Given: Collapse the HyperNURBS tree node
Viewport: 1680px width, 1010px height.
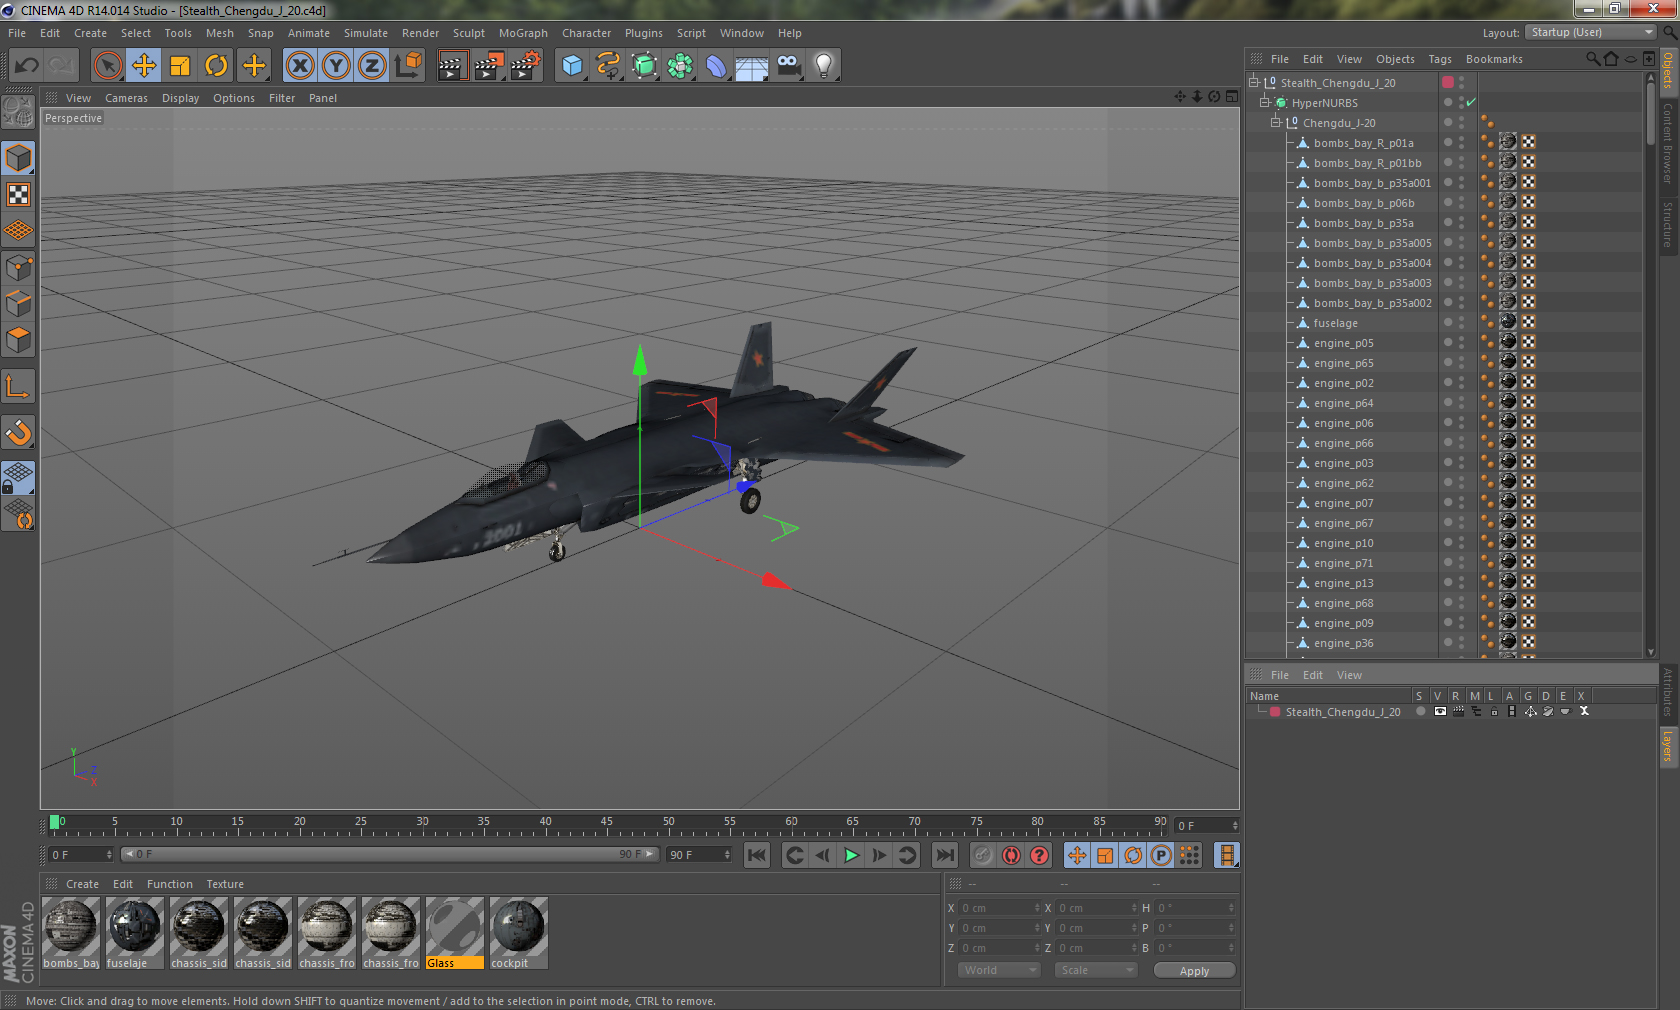Looking at the screenshot, I should click(x=1265, y=103).
